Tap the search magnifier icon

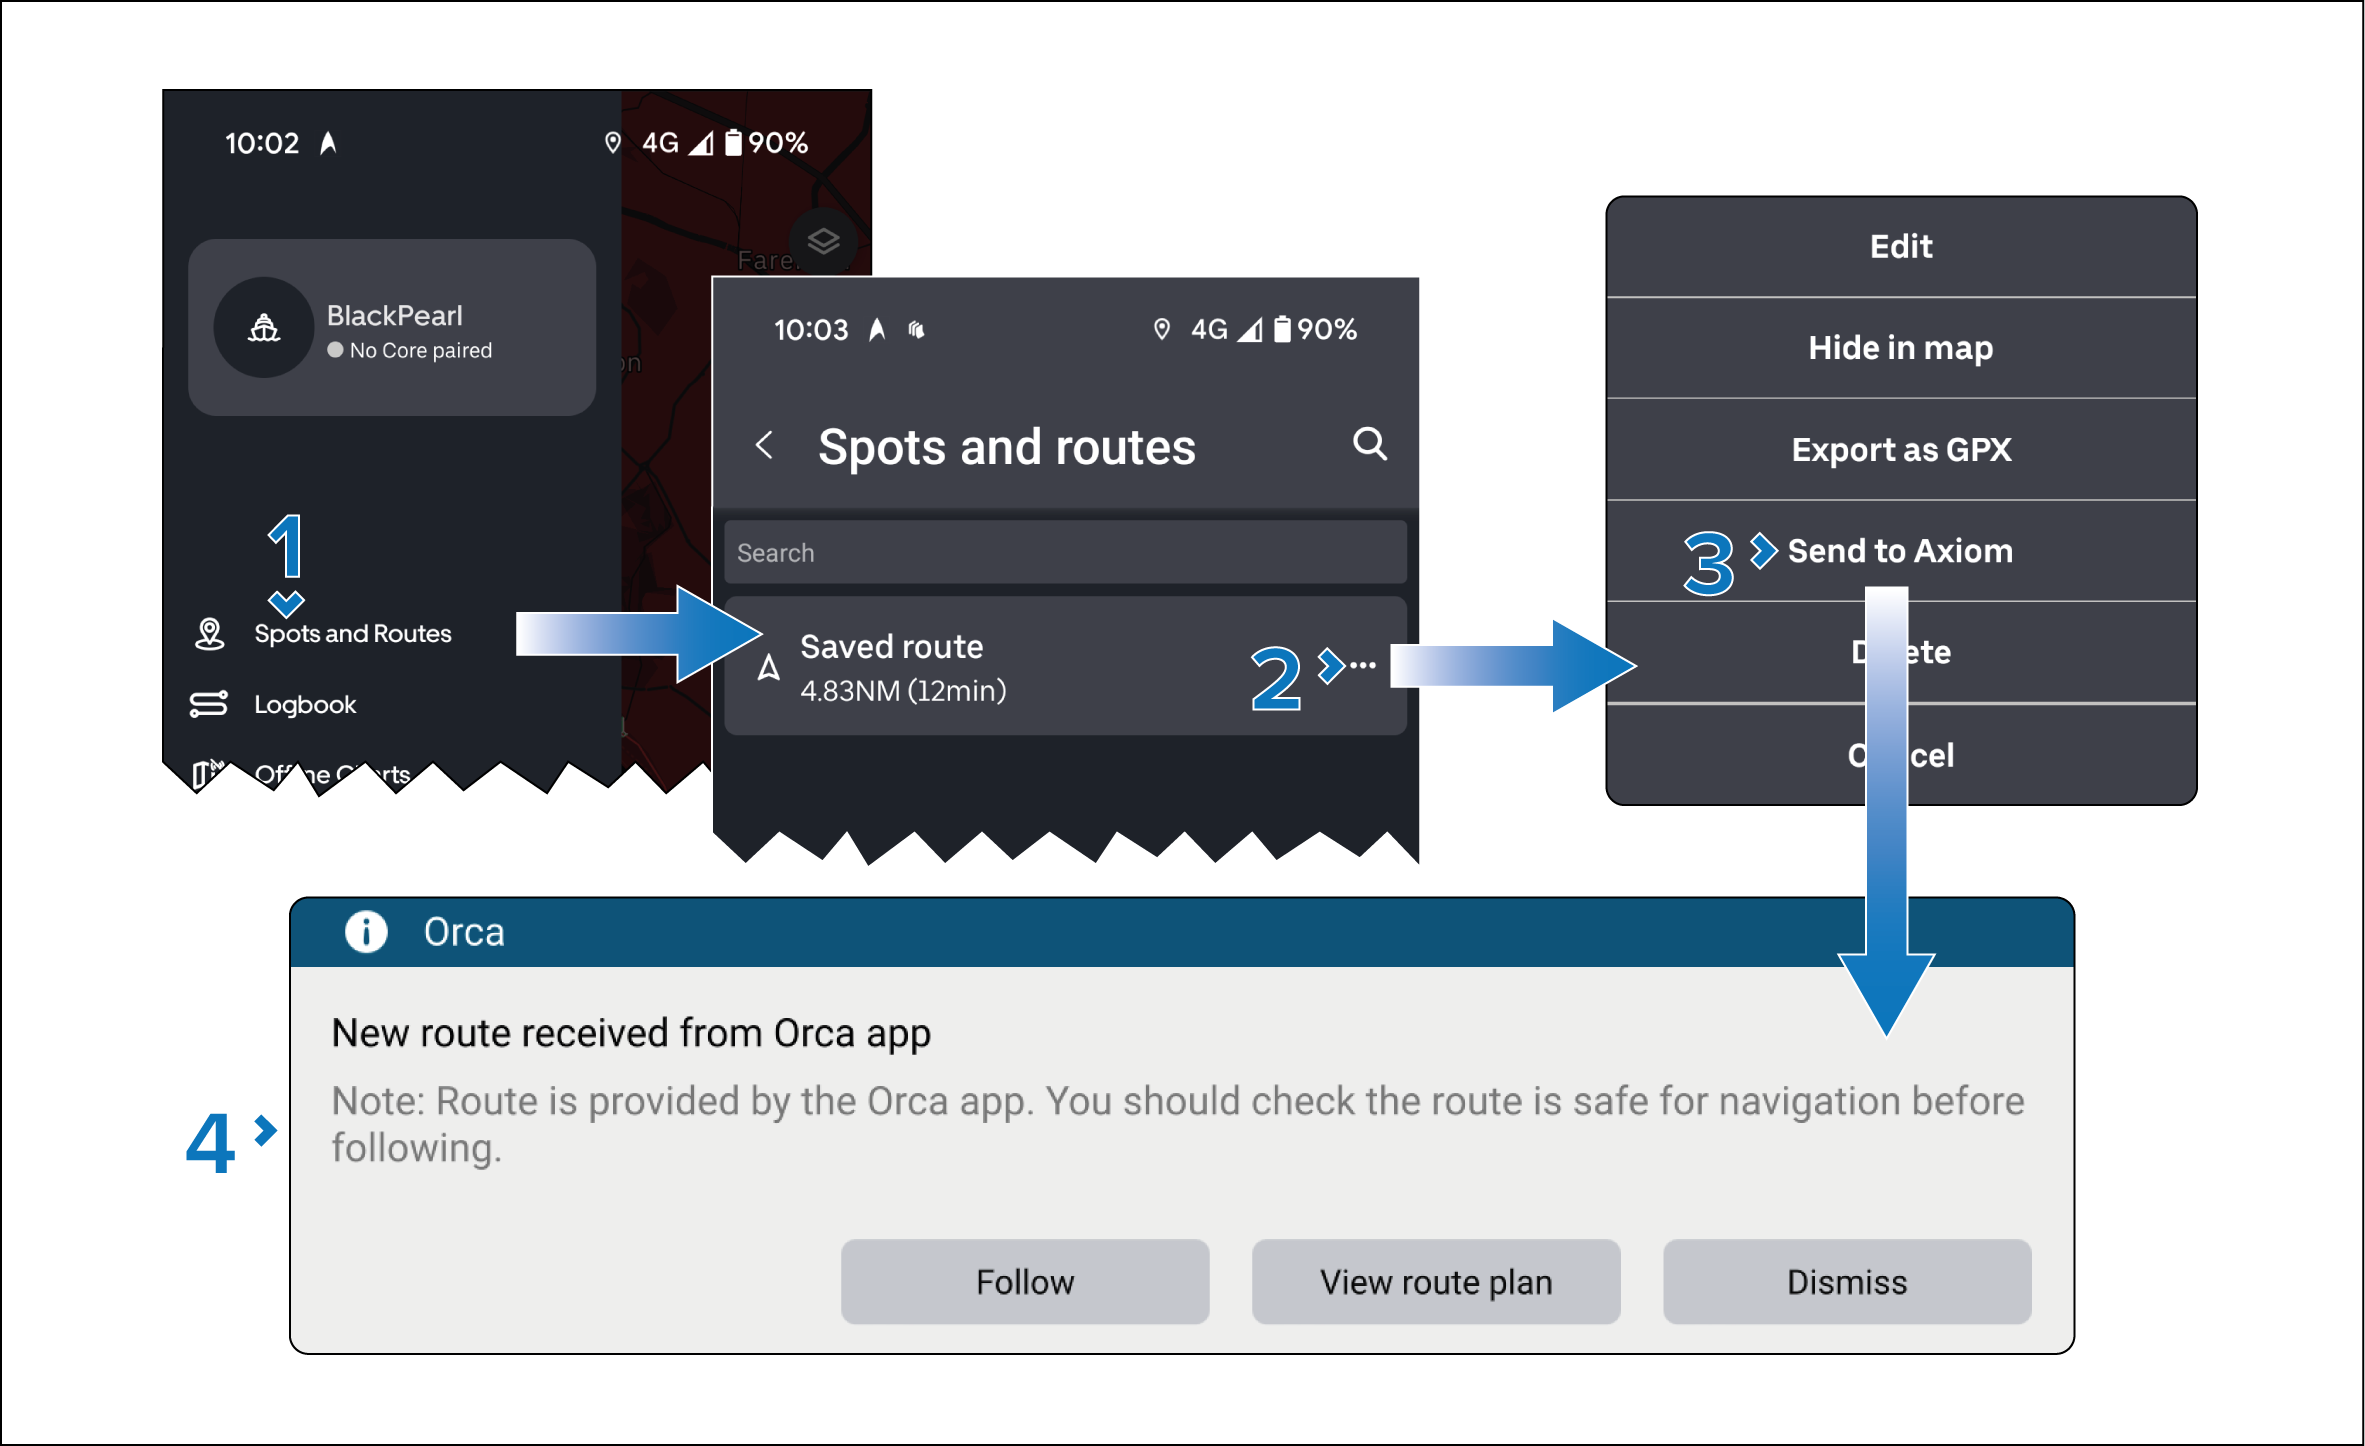[1369, 443]
